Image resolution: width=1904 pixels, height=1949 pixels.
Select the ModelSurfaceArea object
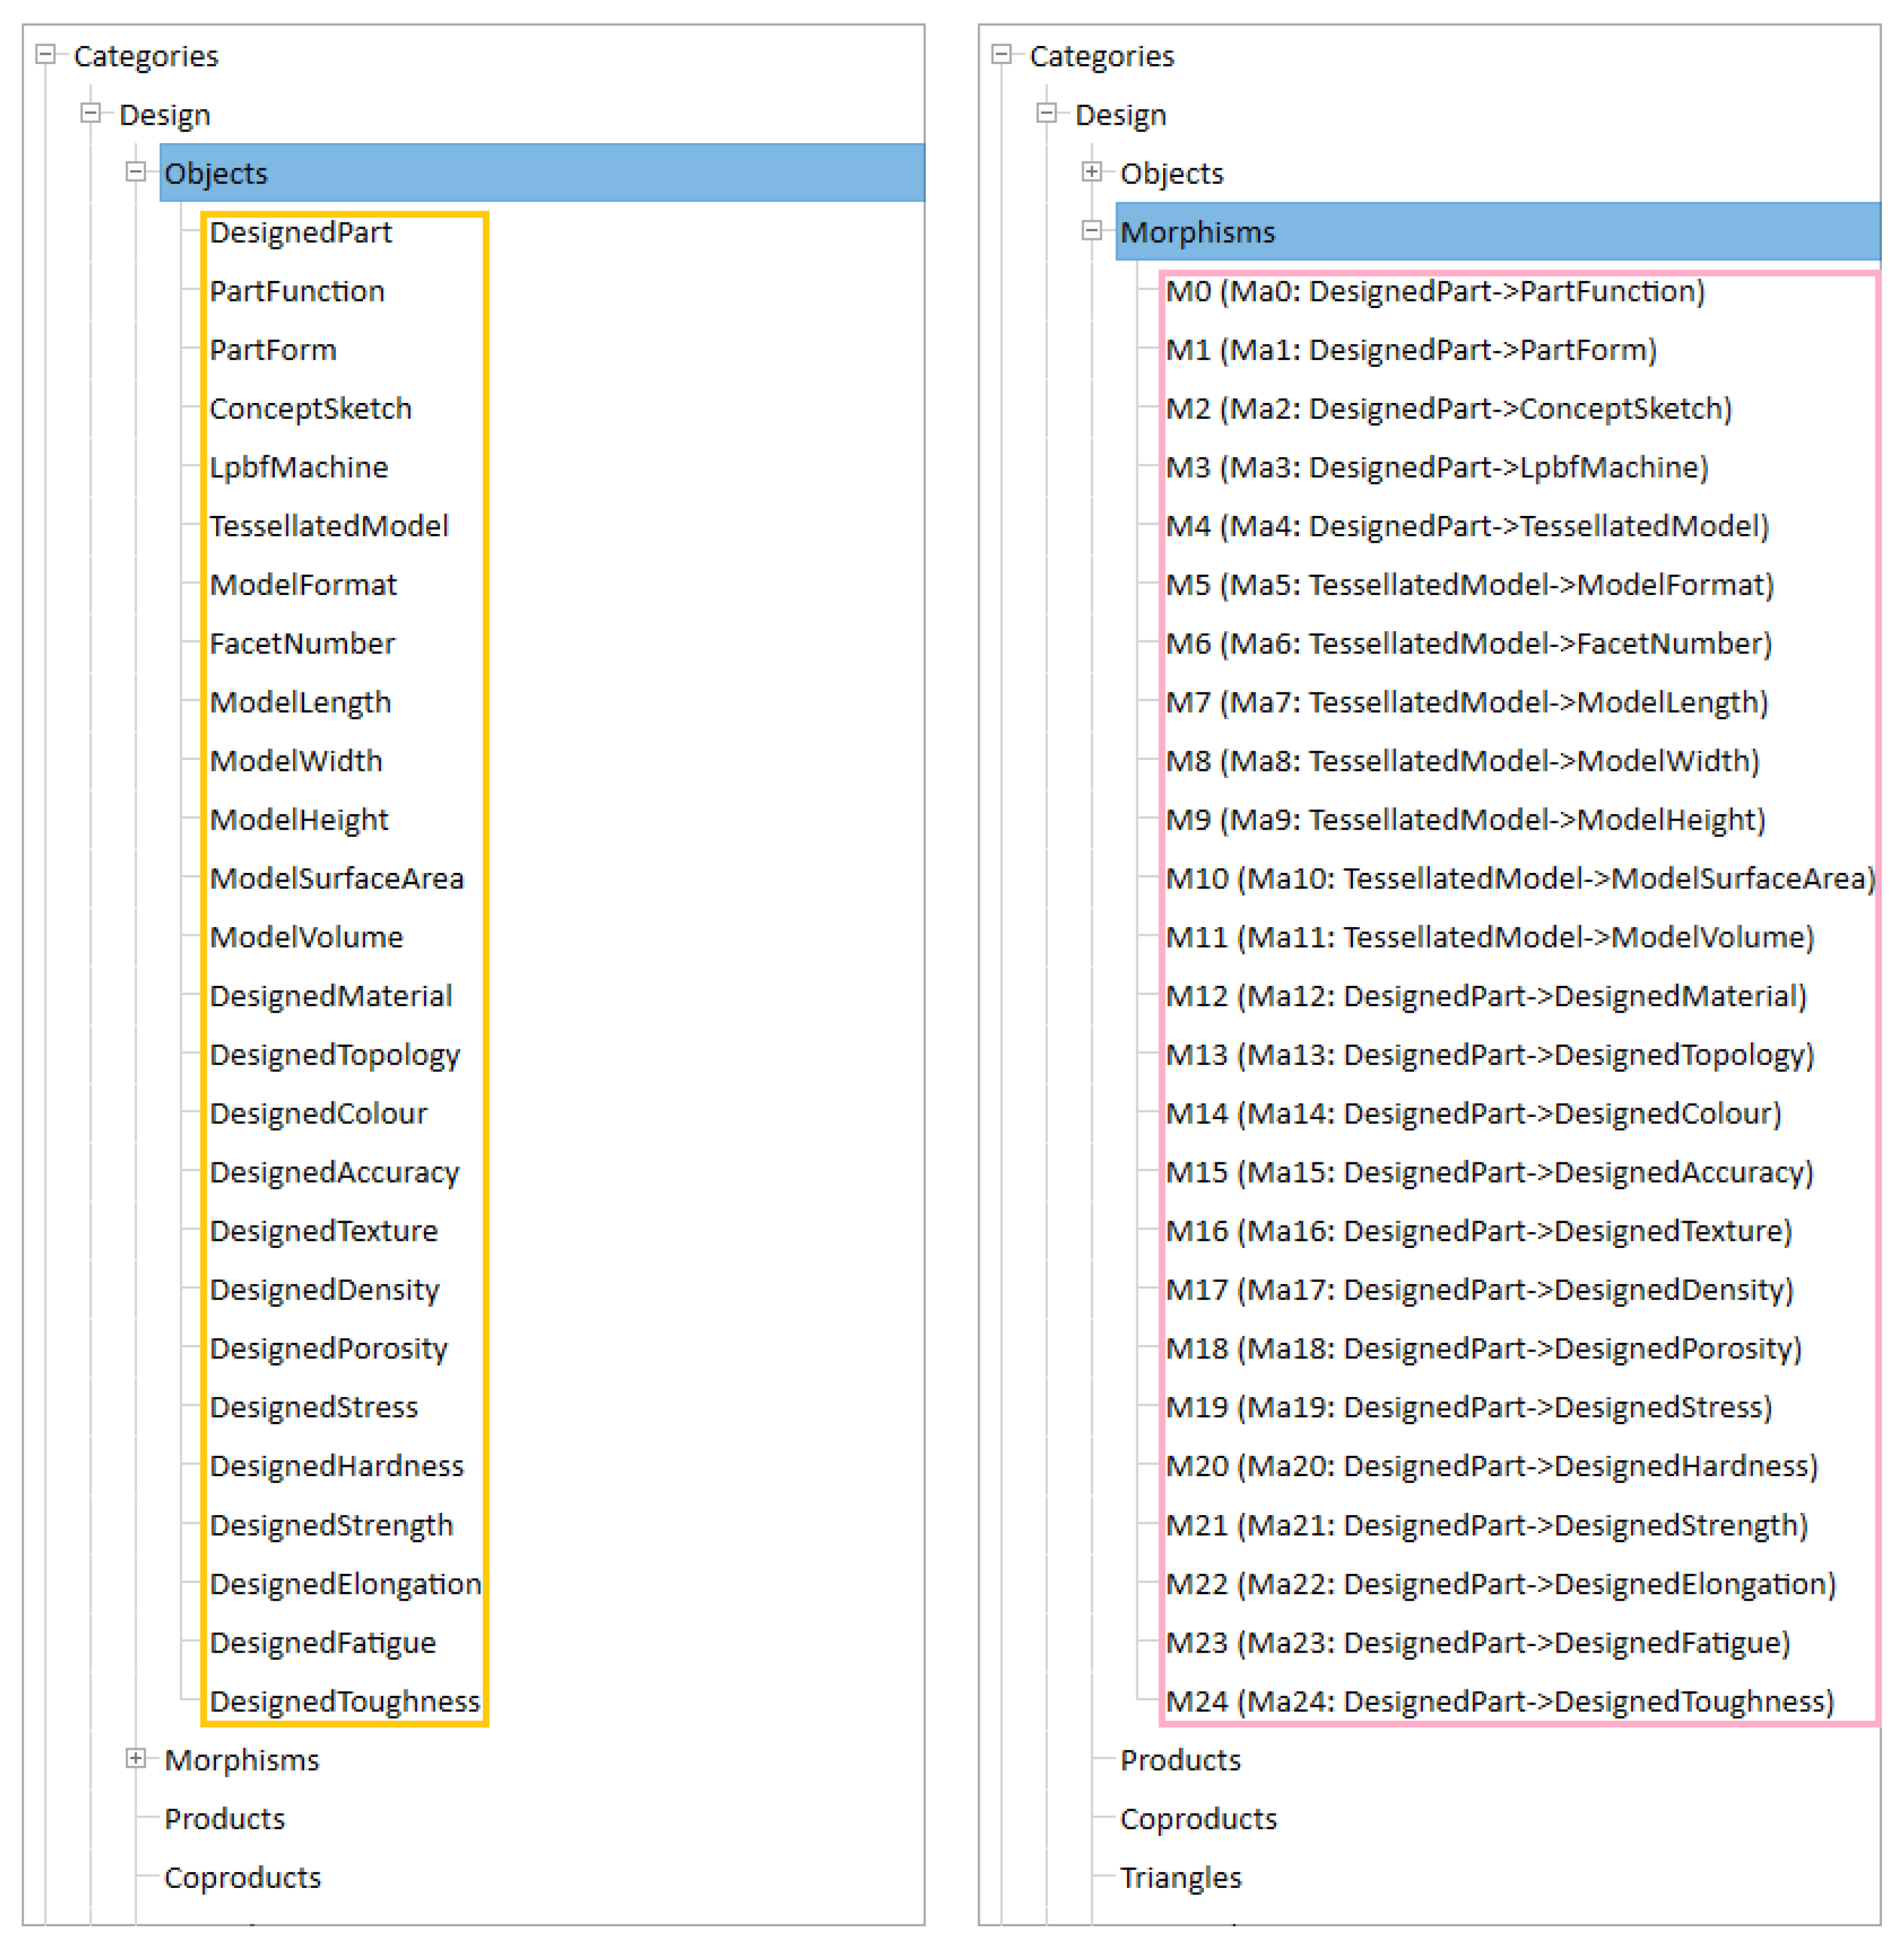coord(336,878)
